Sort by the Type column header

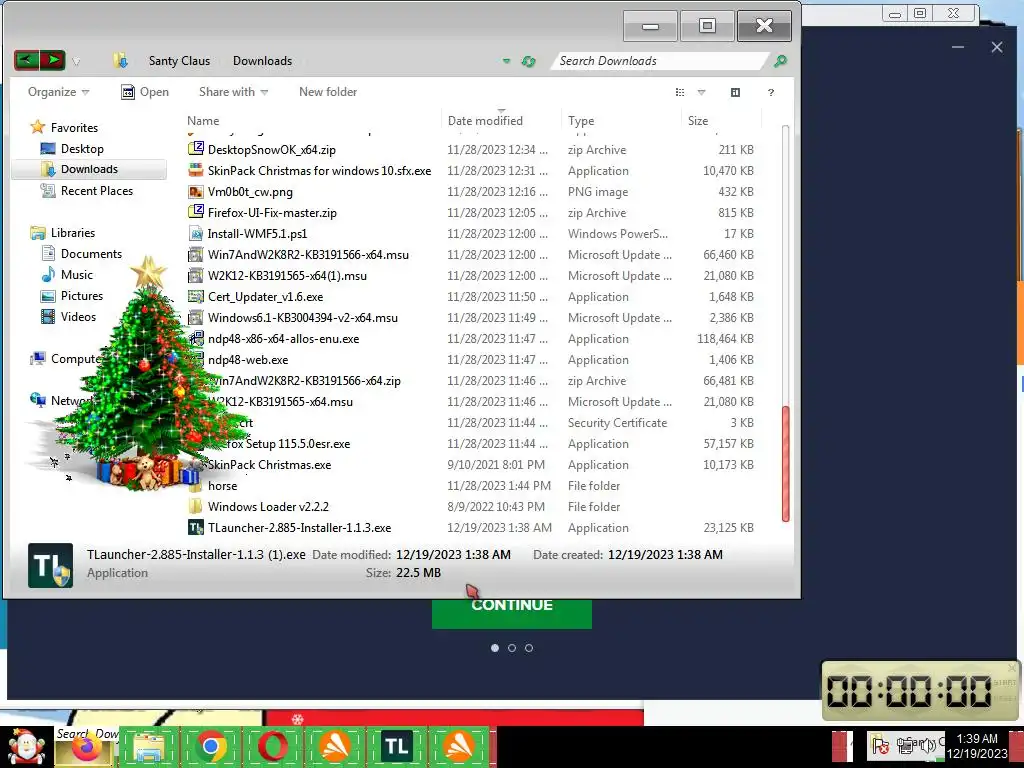pyautogui.click(x=621, y=121)
